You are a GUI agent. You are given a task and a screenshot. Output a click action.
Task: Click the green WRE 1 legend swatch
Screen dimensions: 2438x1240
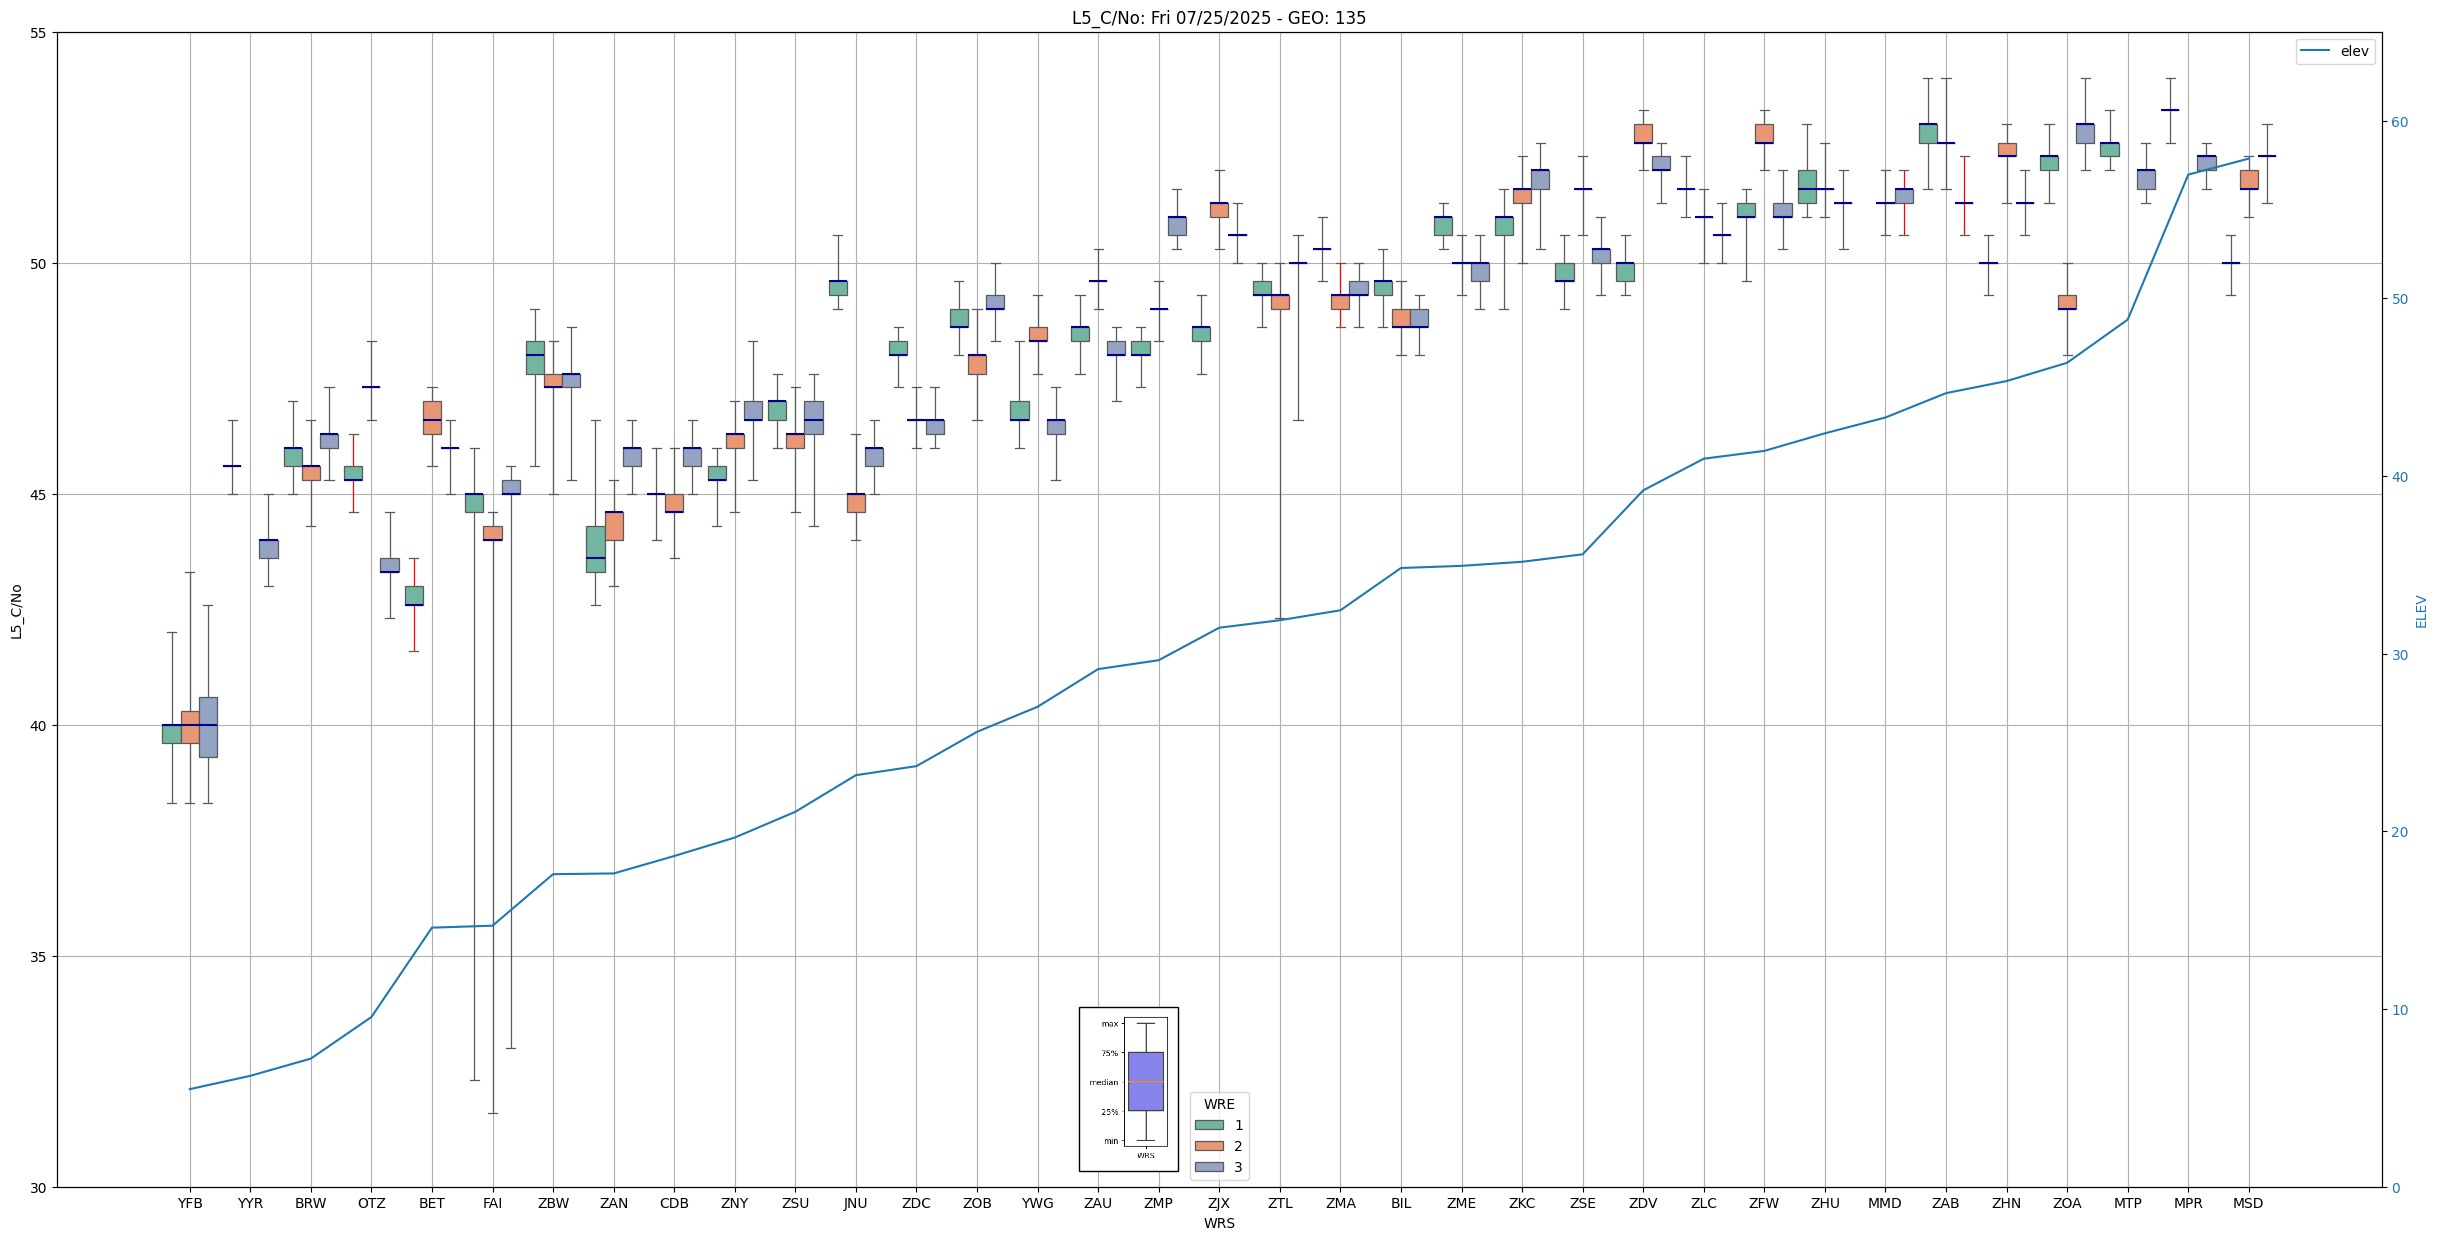click(x=1209, y=1125)
